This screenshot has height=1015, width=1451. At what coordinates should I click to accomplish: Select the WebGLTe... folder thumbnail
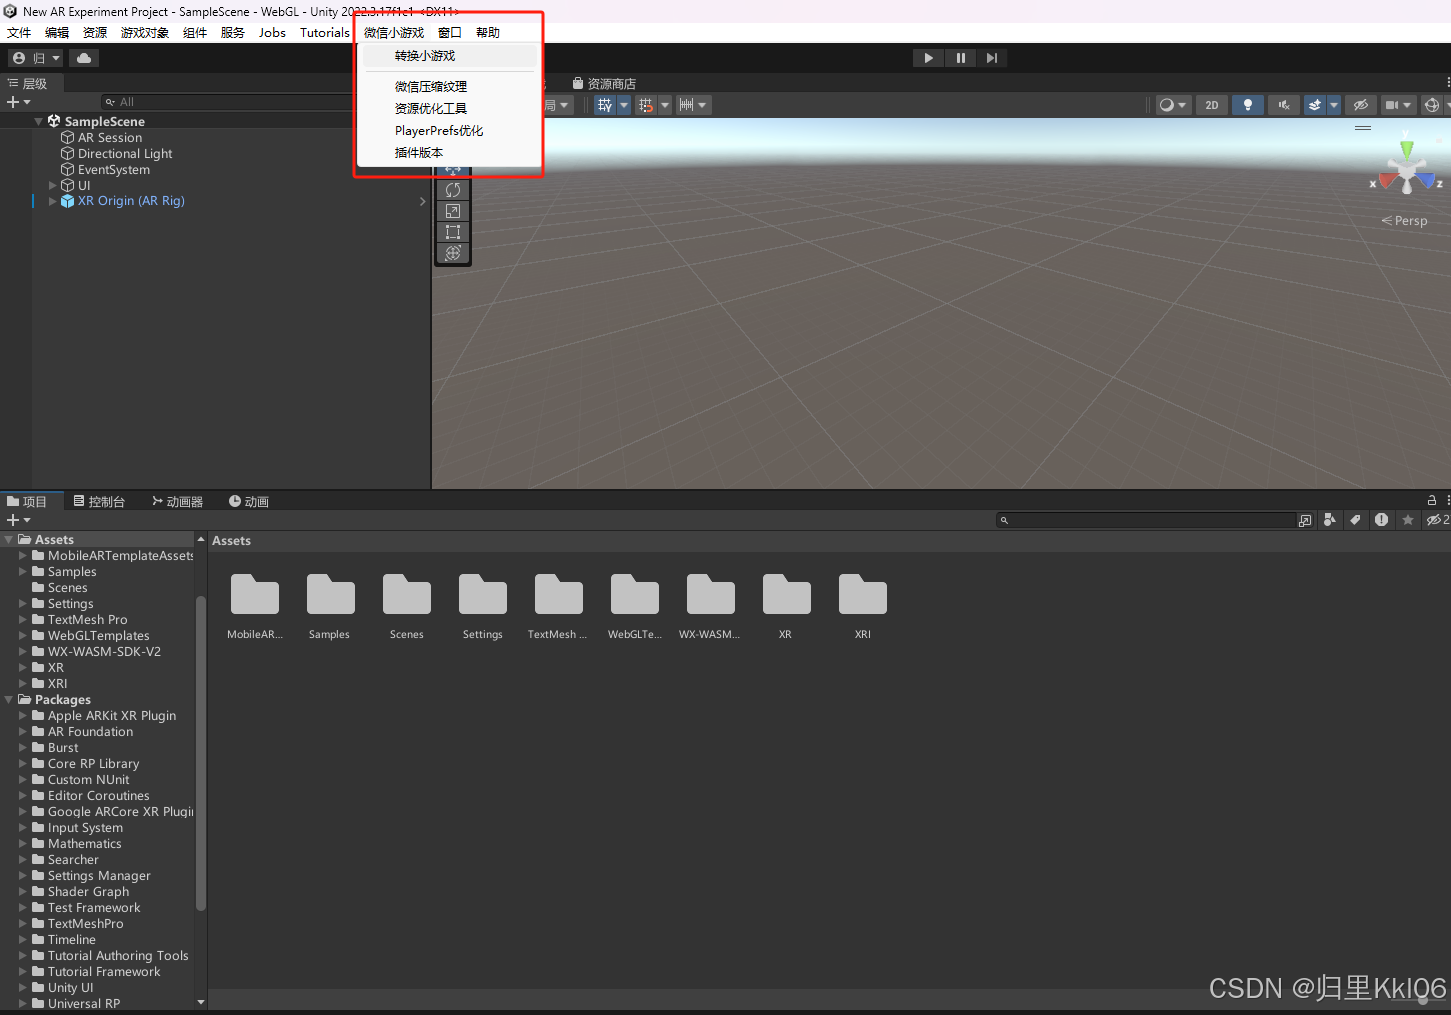635,607
